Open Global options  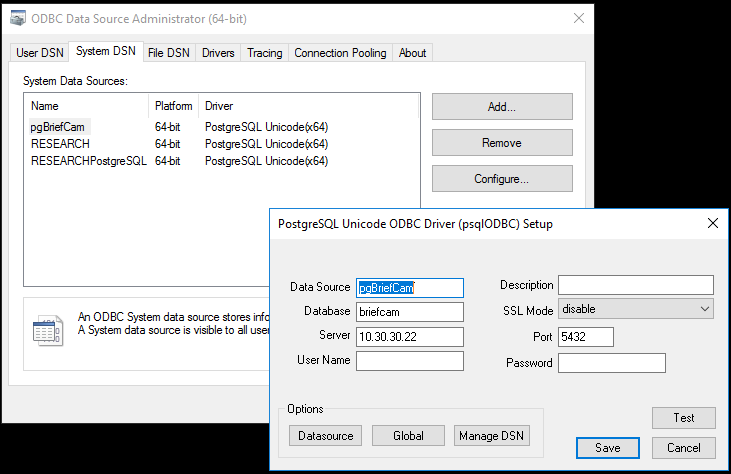point(408,436)
